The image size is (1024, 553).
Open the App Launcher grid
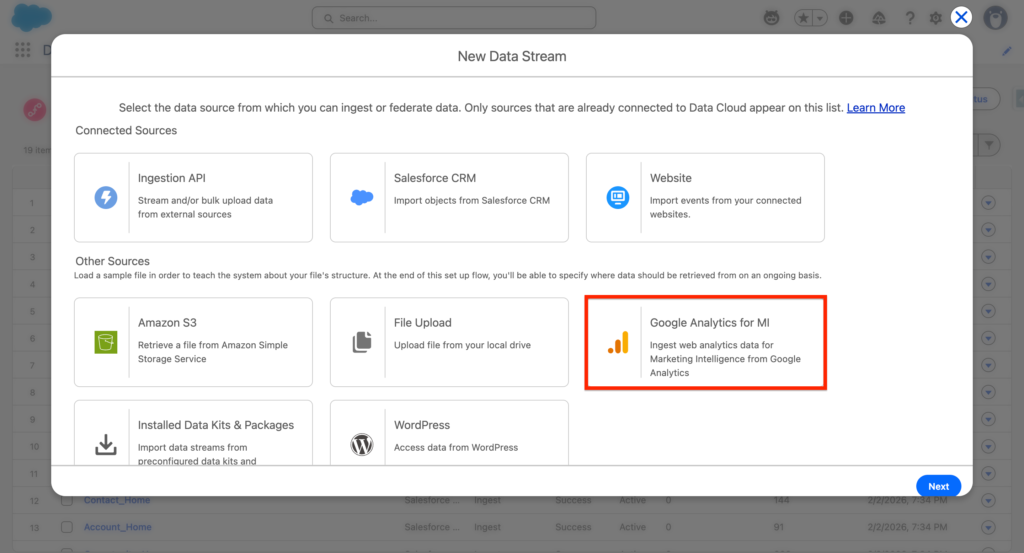pos(22,50)
